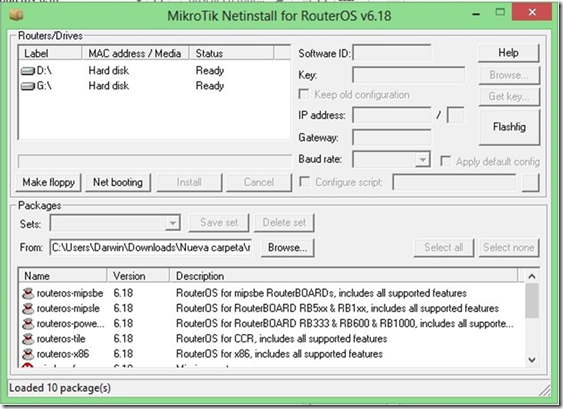This screenshot has height=409, width=563.
Task: Click 'Loaded 10 package(s)' status bar text
Action: 60,388
